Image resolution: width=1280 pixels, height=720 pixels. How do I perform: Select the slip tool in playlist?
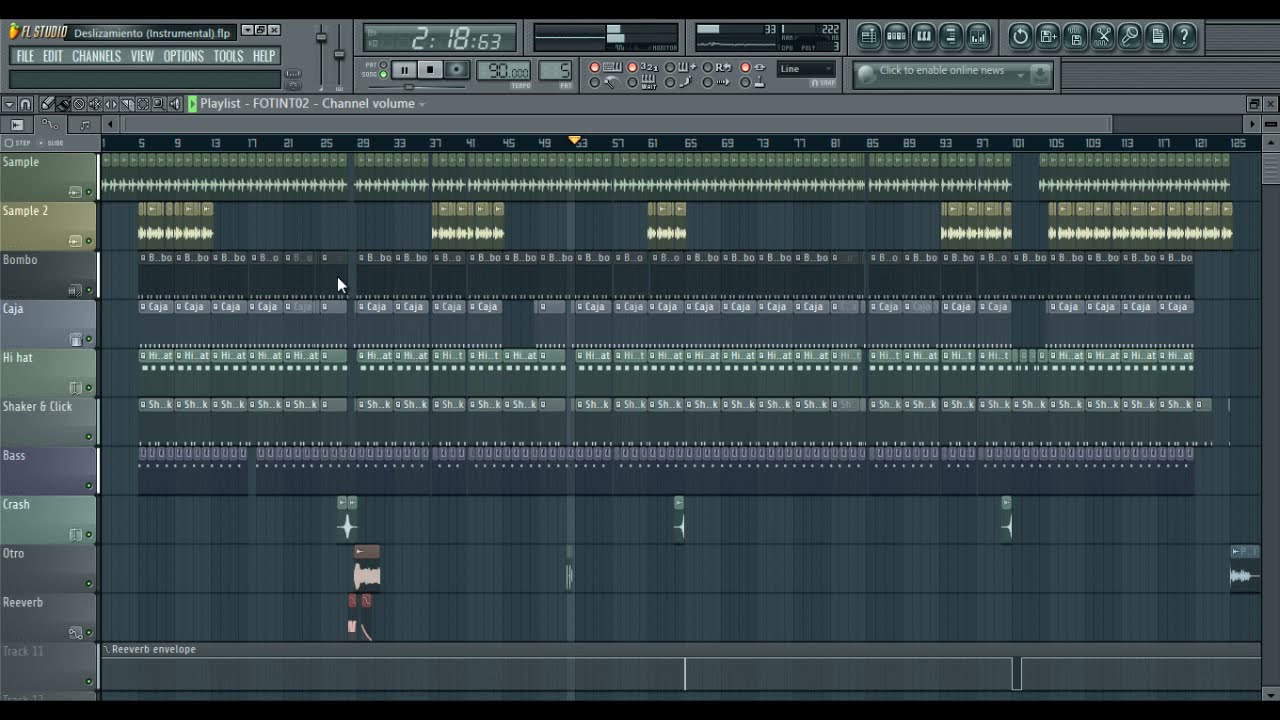pos(111,104)
